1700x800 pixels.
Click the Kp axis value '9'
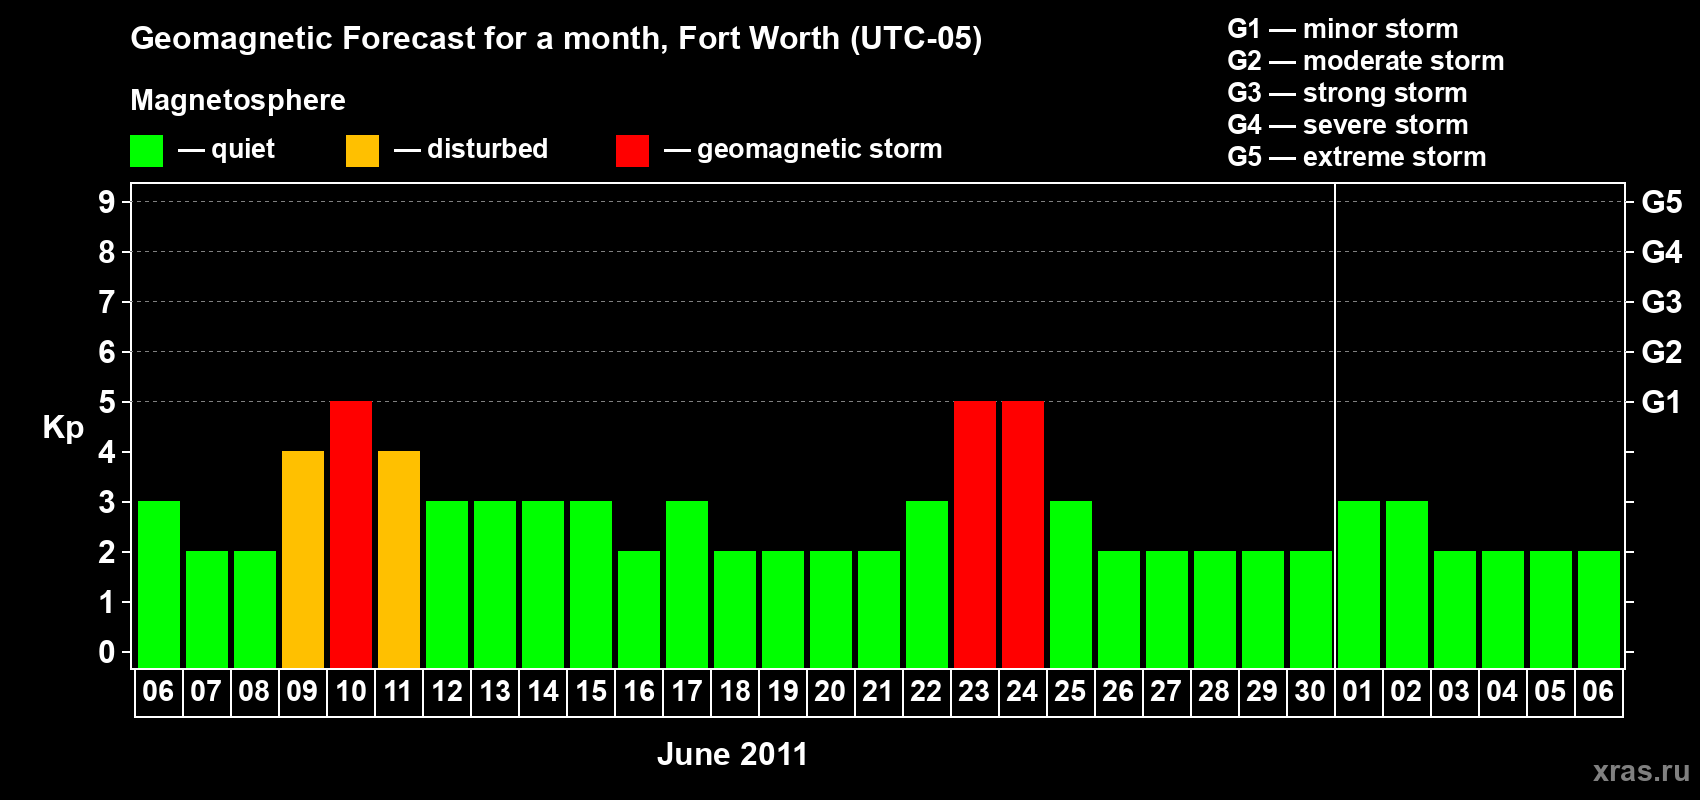[x=107, y=202]
